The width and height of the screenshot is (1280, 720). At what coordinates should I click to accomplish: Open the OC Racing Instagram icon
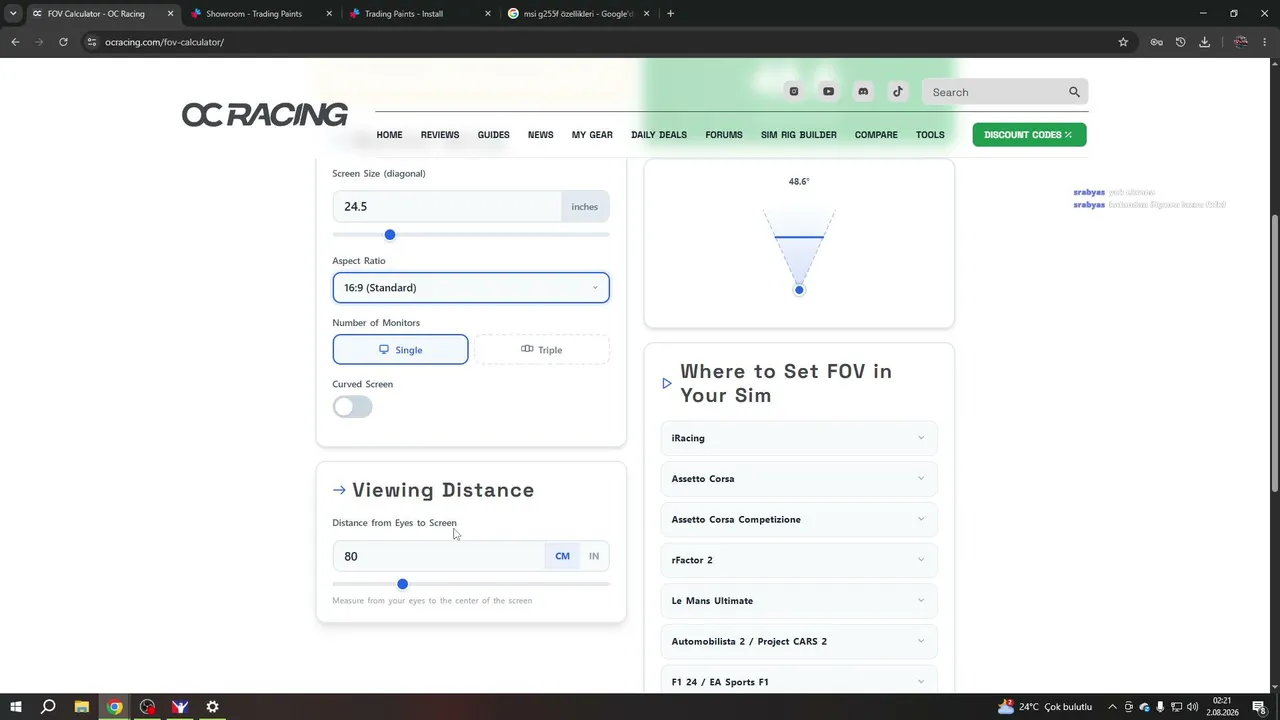coord(794,92)
